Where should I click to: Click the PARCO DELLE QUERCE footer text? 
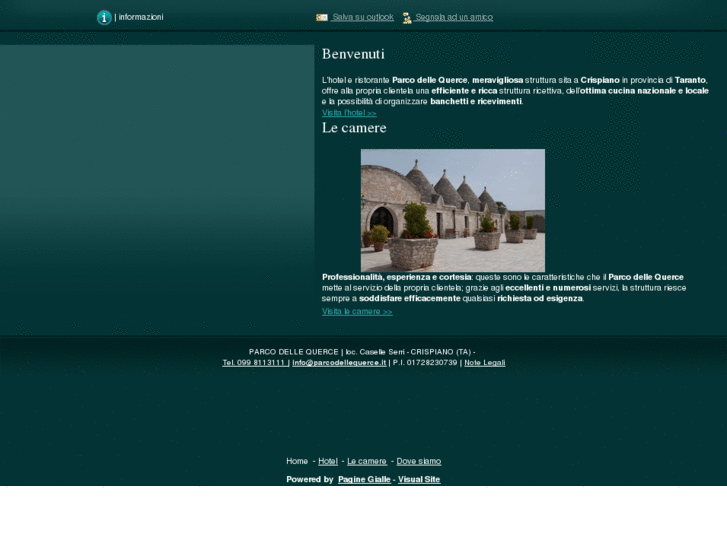293,352
